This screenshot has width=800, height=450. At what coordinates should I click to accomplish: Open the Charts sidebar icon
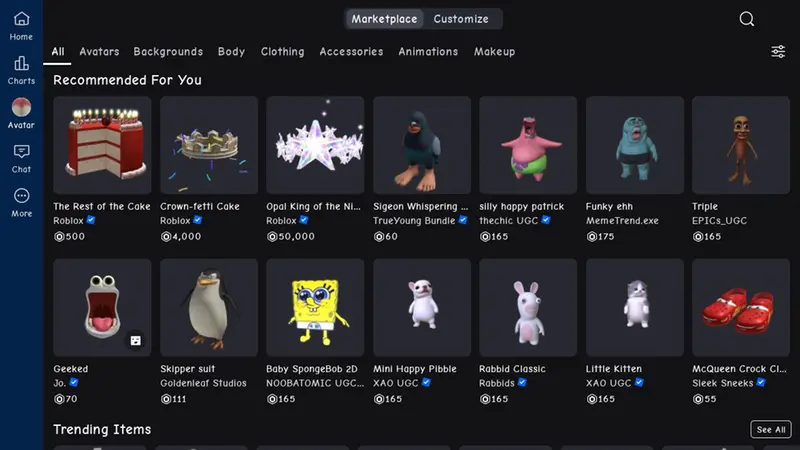coord(21,70)
